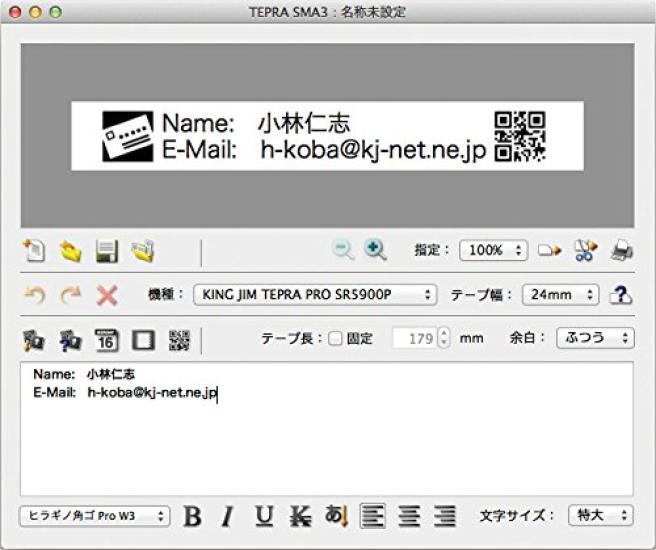This screenshot has height=550, width=656.
Task: Zoom in with the magnifier plus icon
Action: coord(376,251)
